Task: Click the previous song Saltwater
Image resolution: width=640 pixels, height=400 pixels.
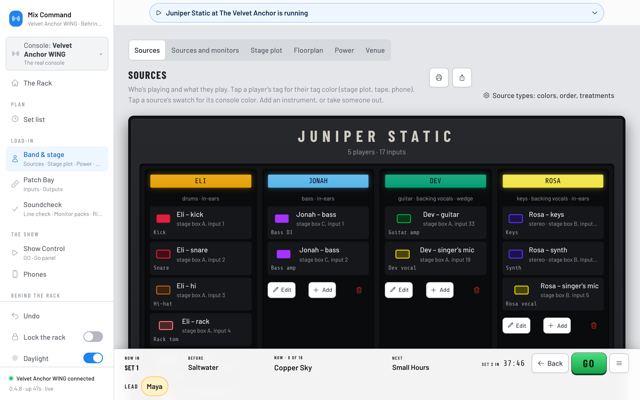Action: pos(203,367)
